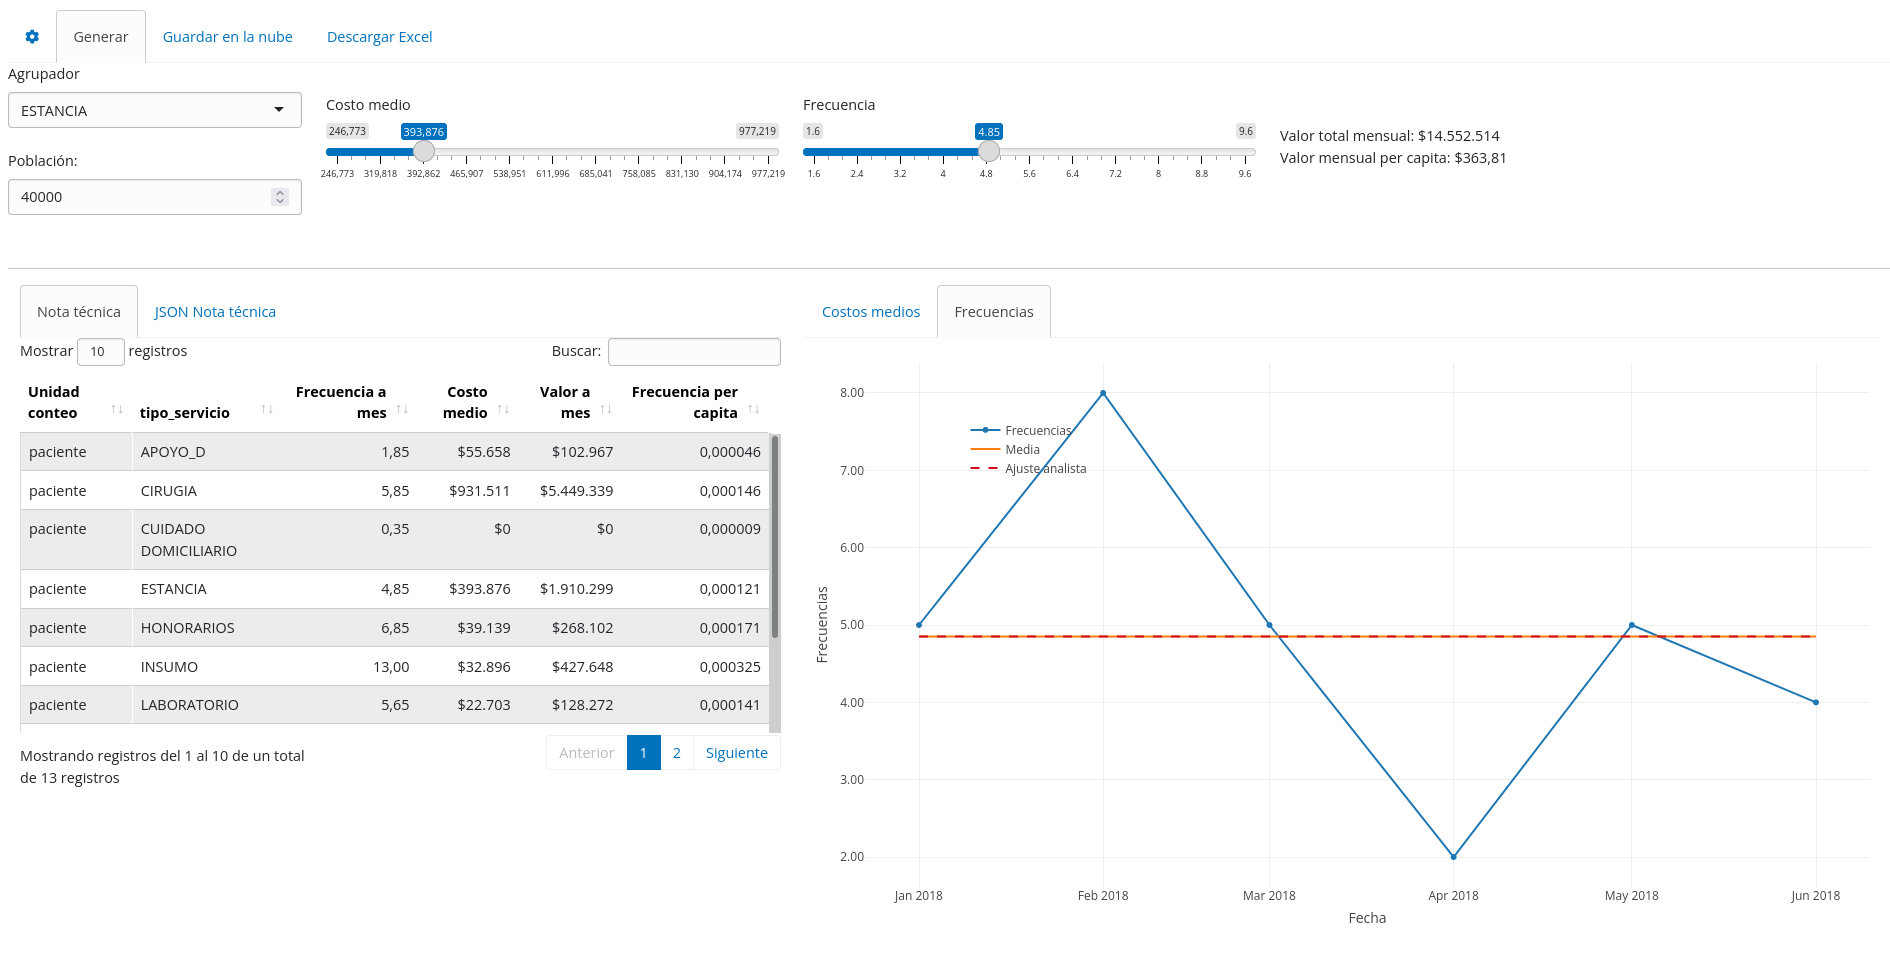Focus the Buscar search field

[694, 352]
